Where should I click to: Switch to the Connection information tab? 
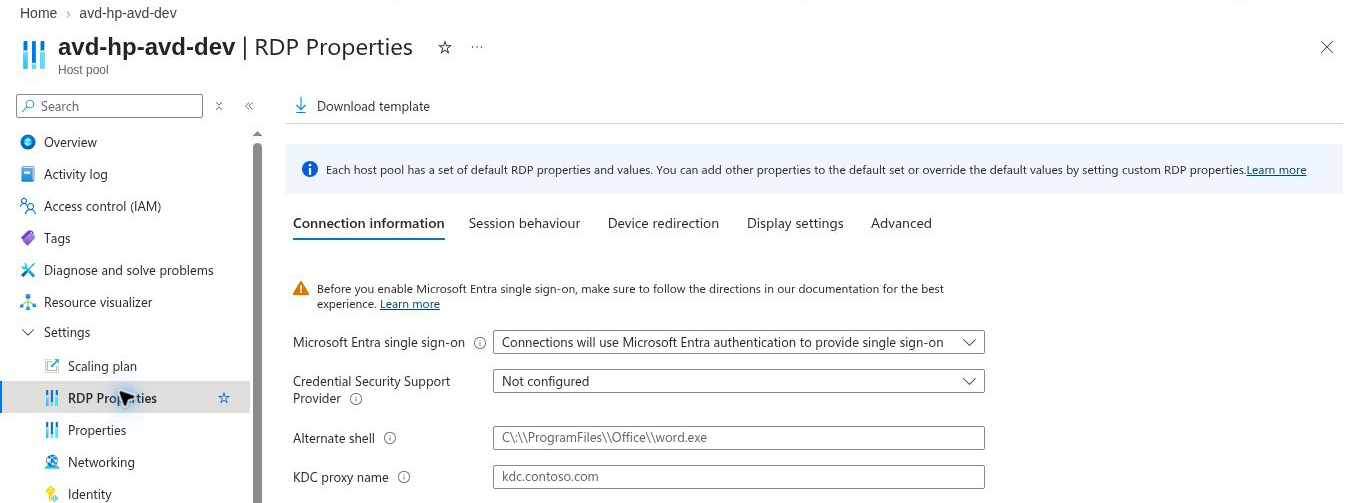369,223
